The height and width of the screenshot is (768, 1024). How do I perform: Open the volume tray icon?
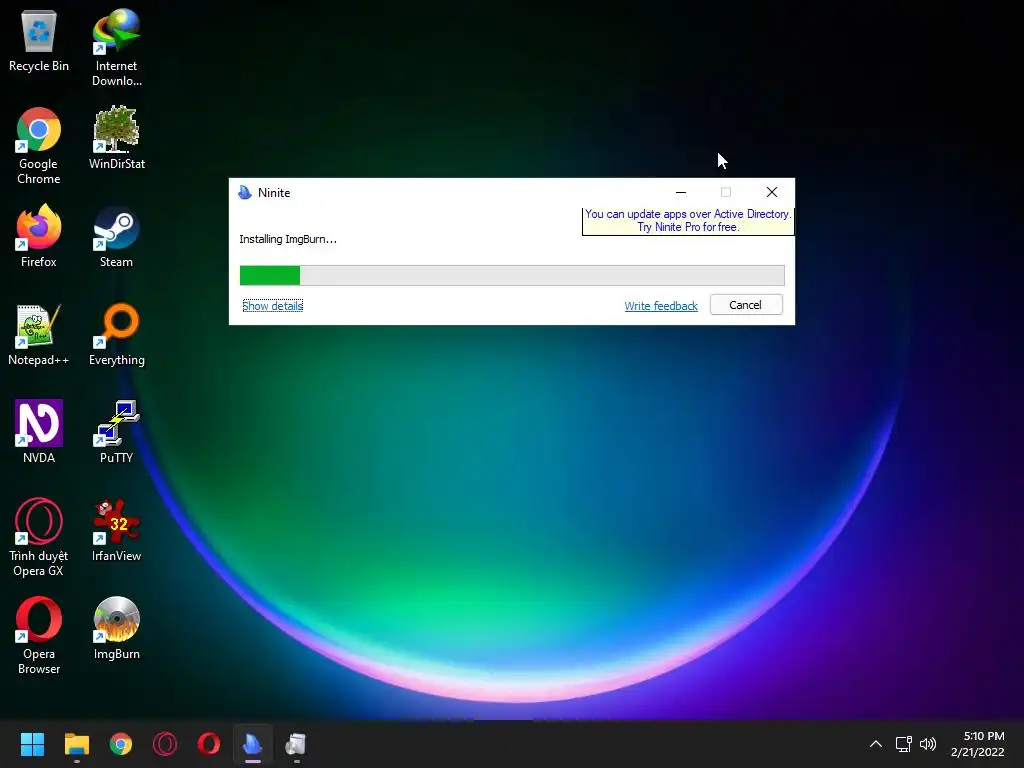click(x=928, y=744)
